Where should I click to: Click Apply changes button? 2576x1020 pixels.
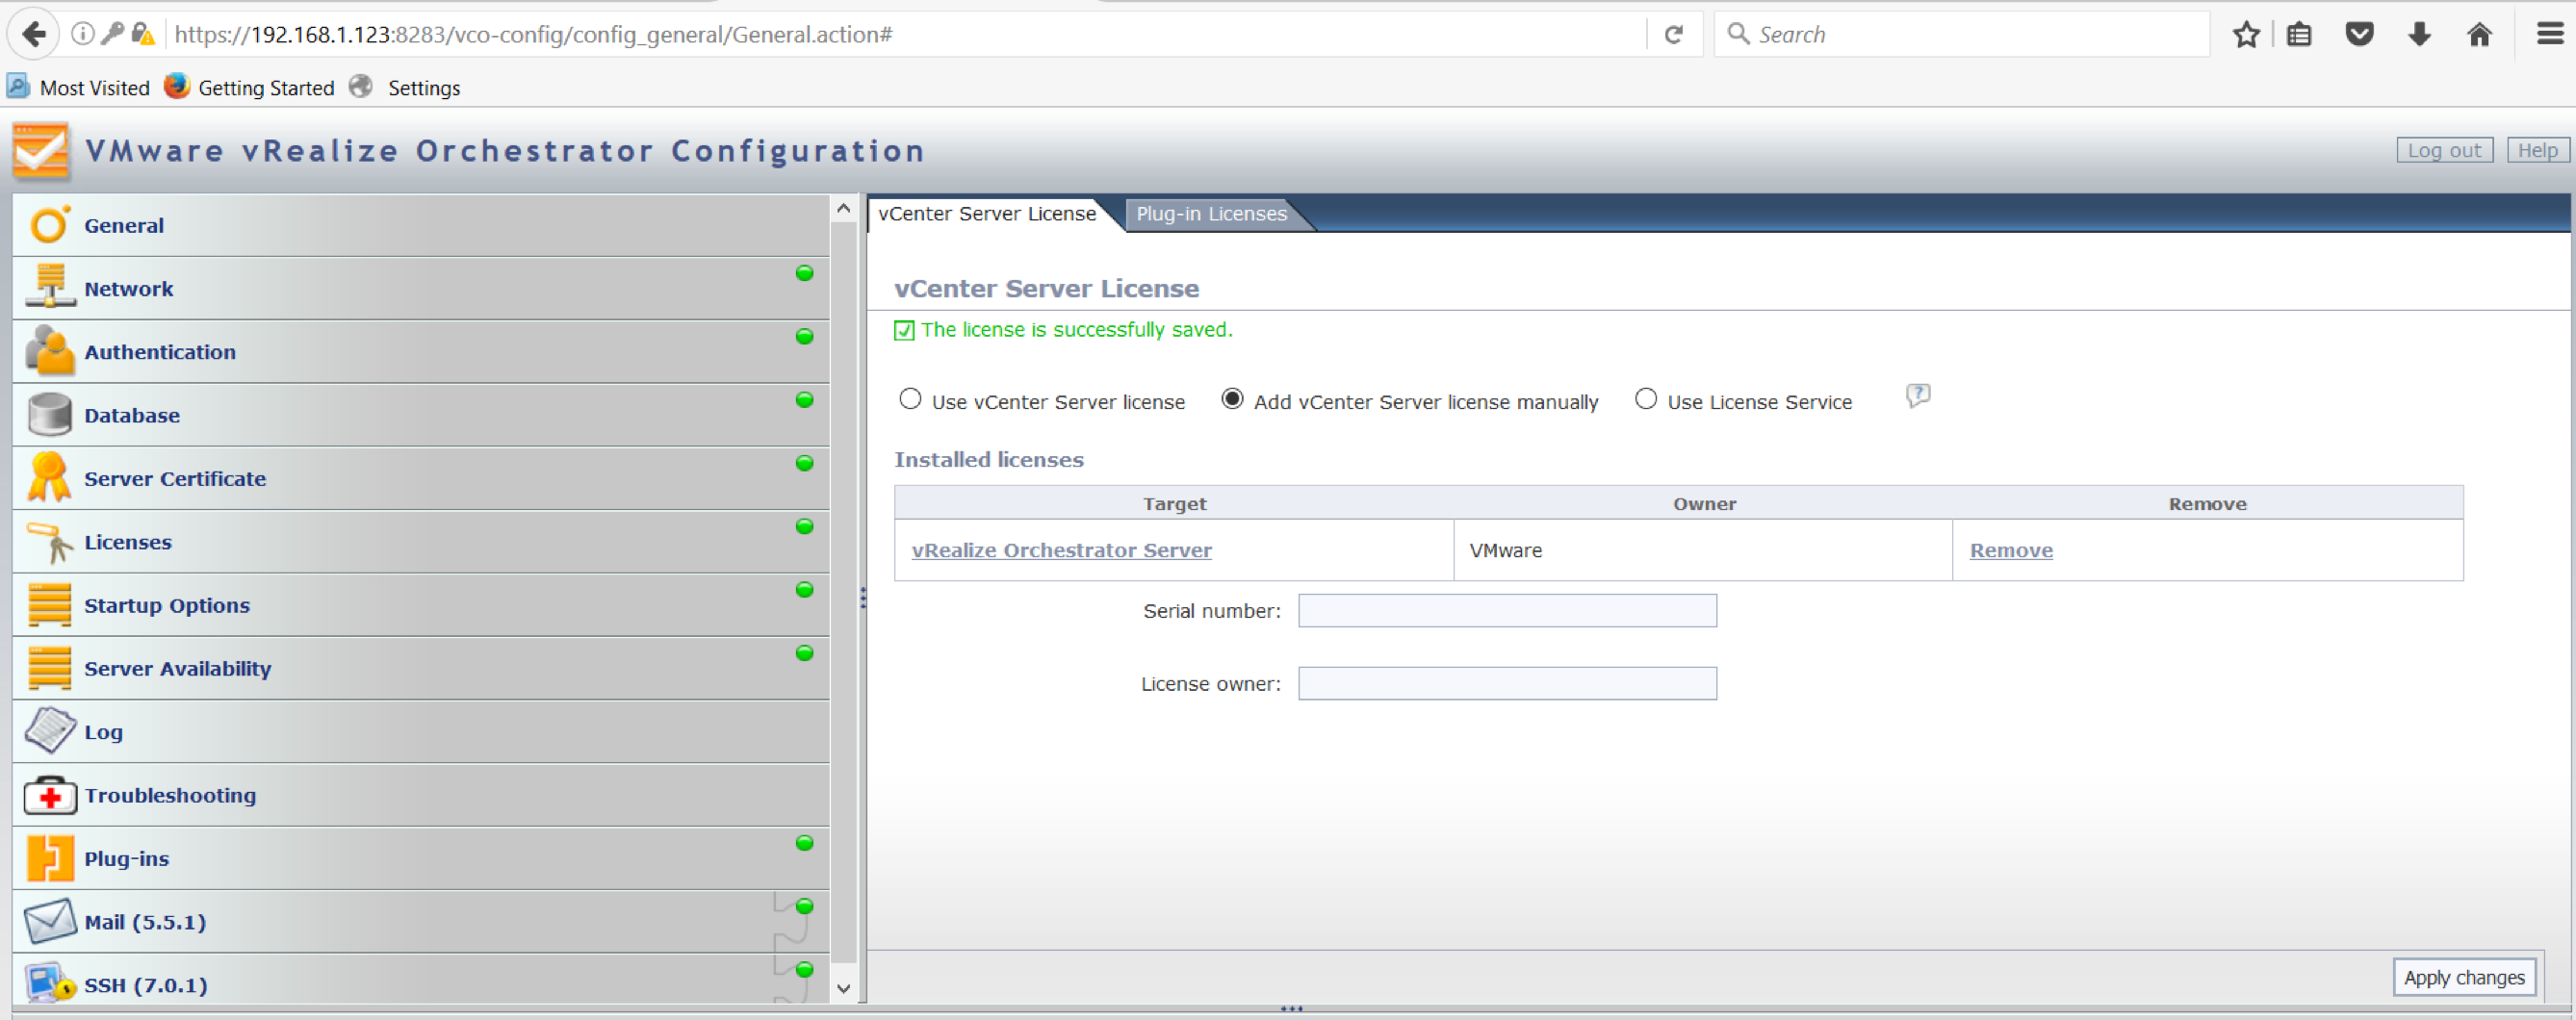(x=2463, y=977)
